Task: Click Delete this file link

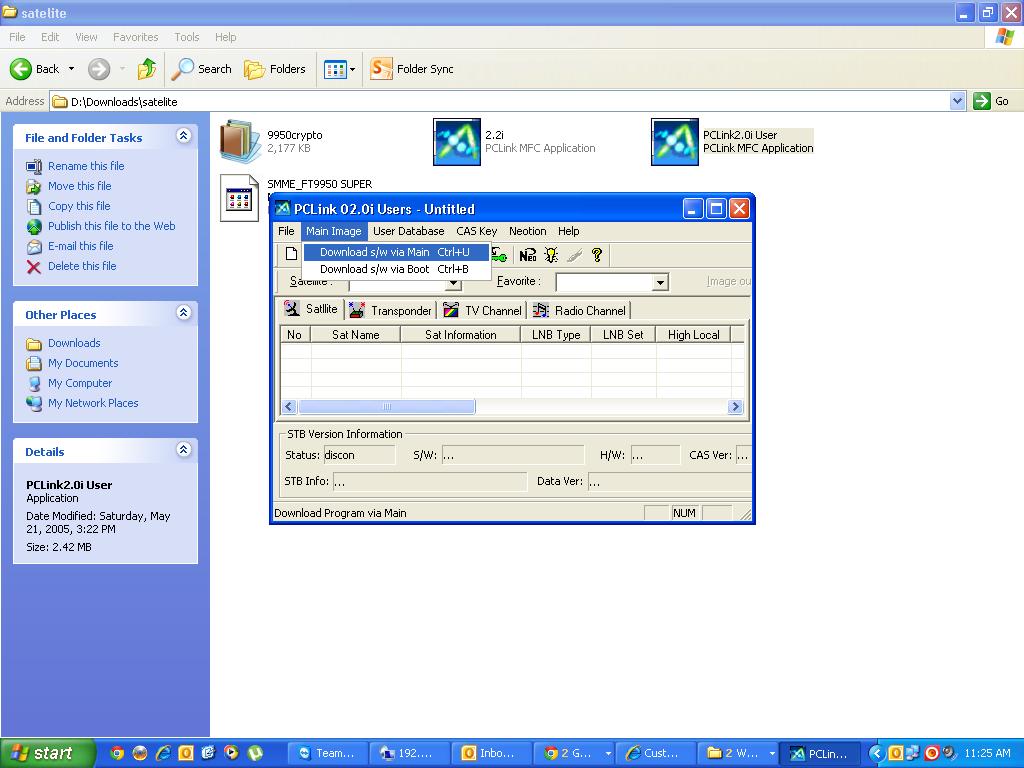Action: coord(82,266)
